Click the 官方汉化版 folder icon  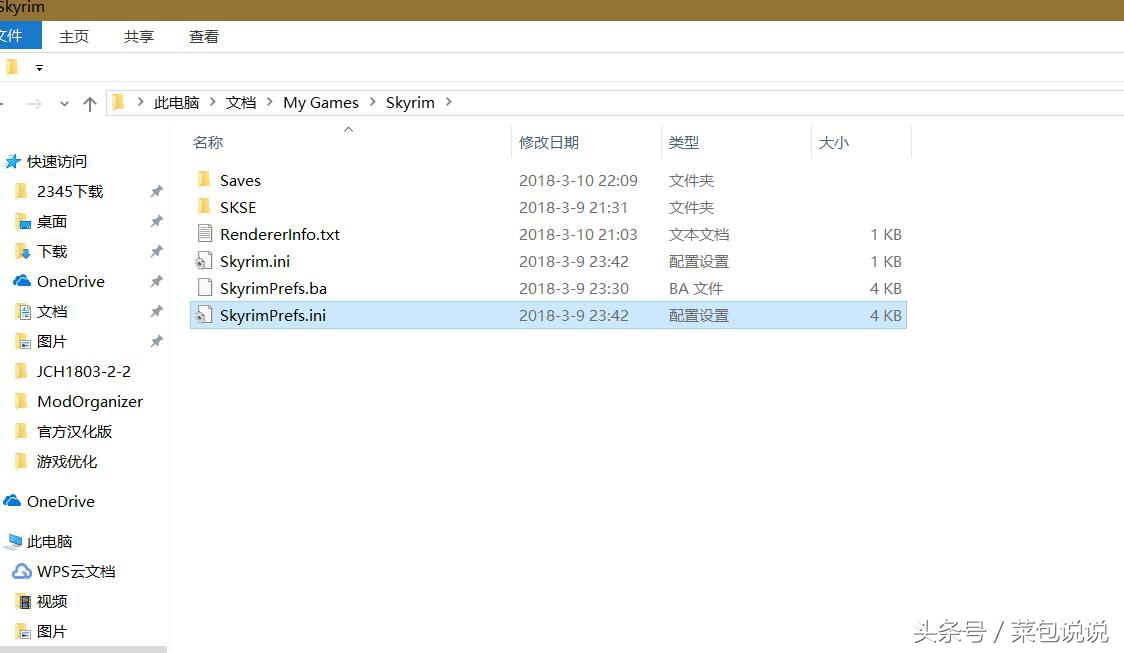point(22,432)
